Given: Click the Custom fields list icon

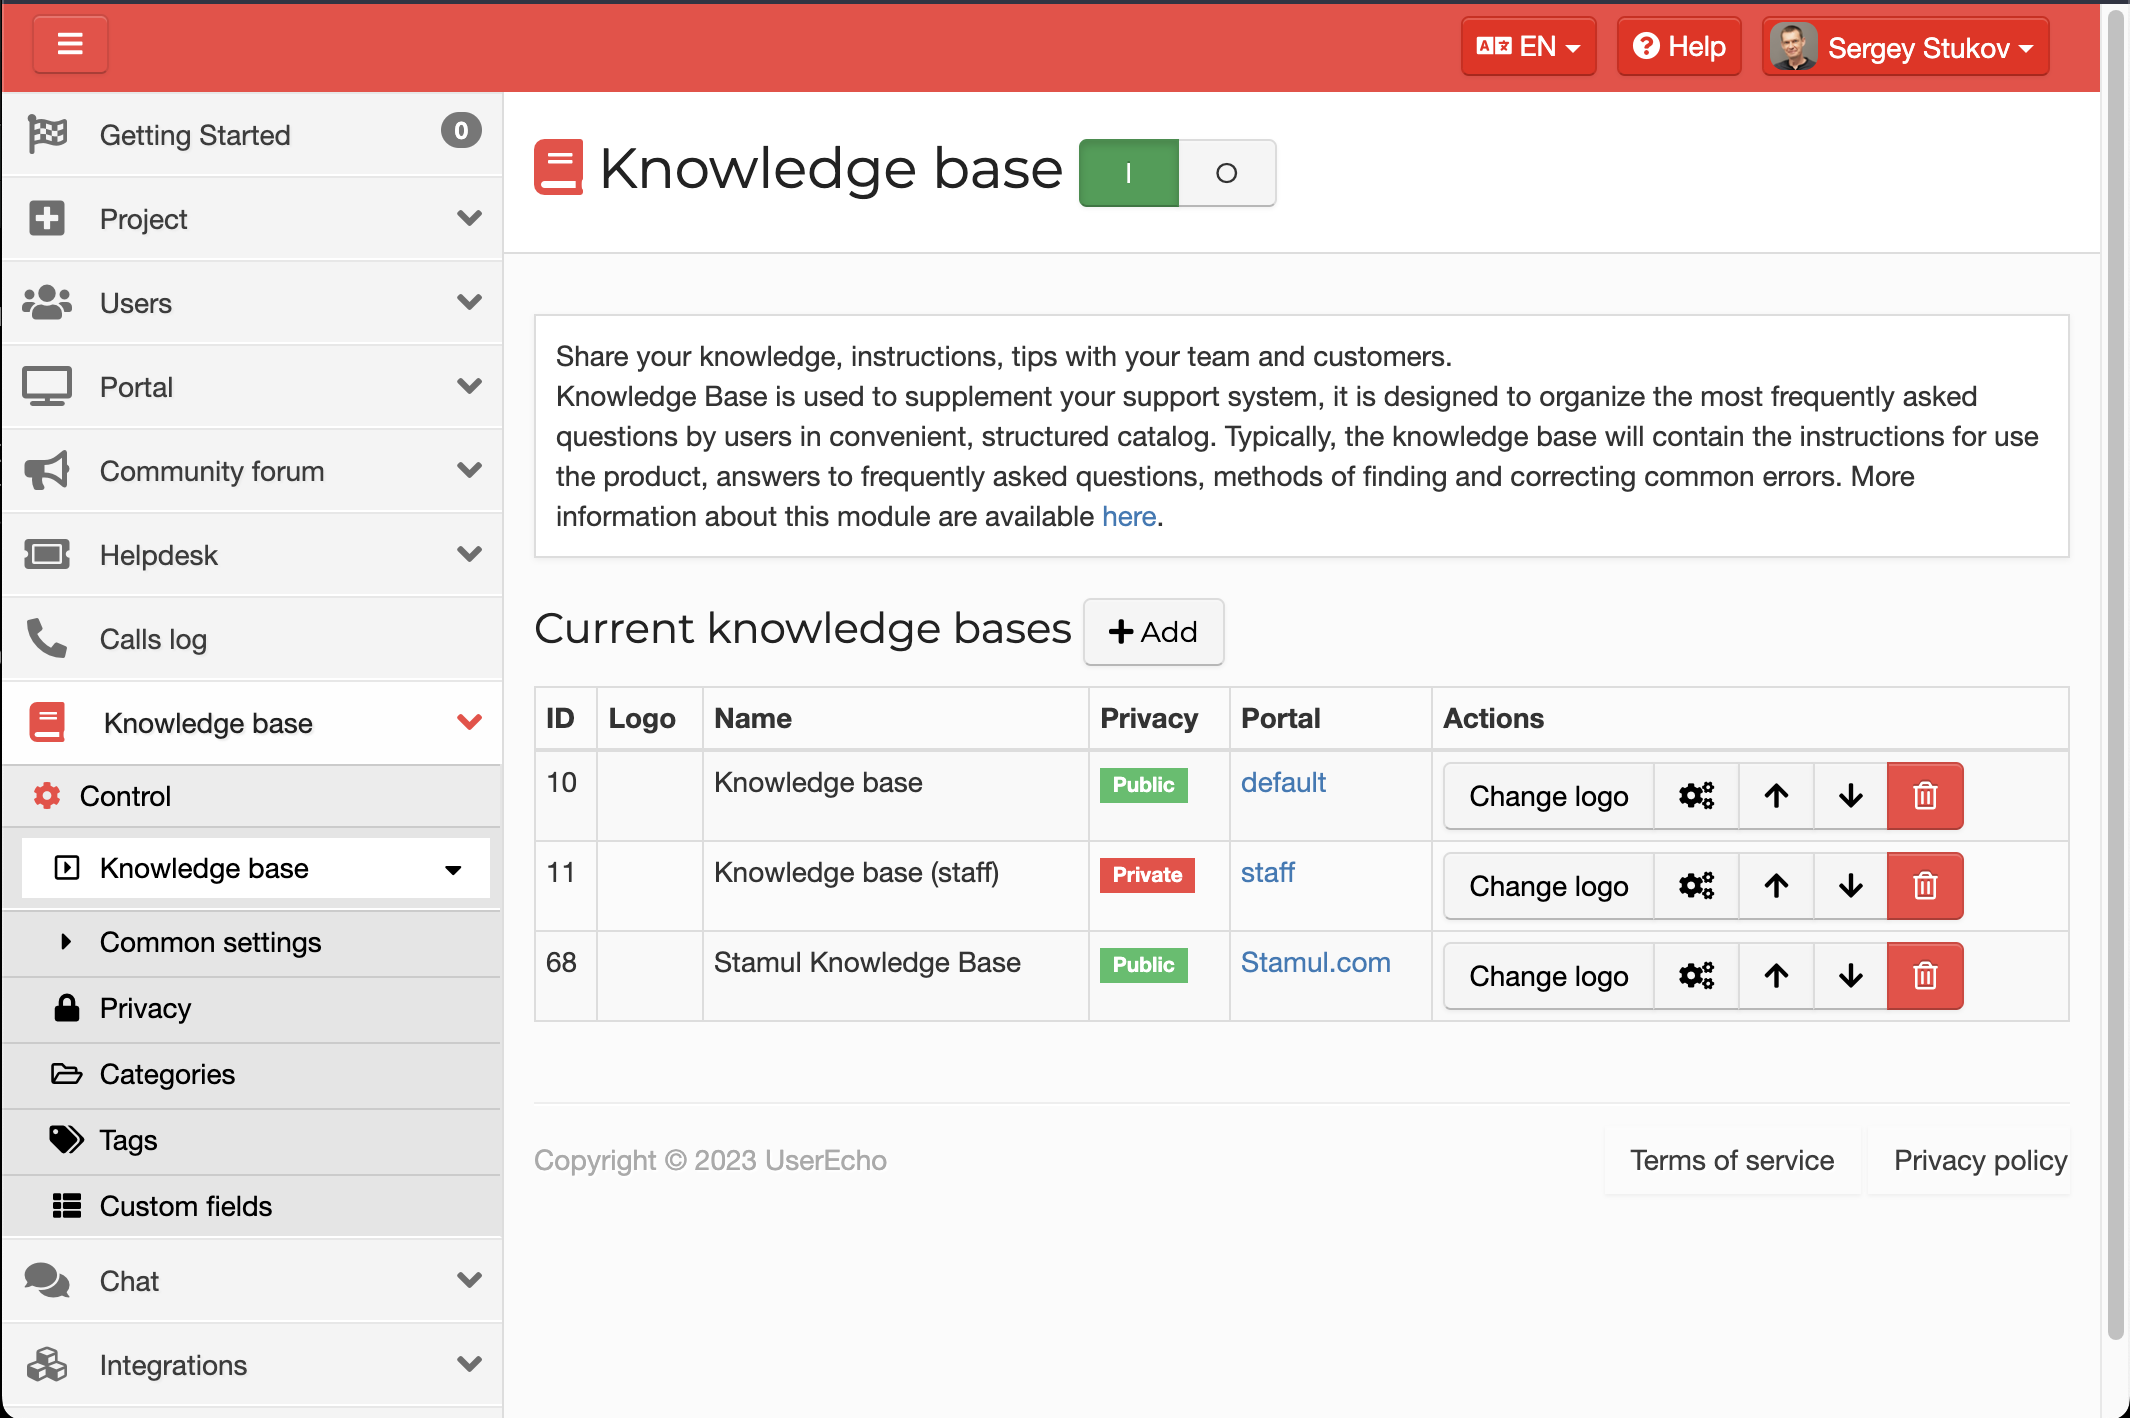Looking at the screenshot, I should pos(67,1206).
